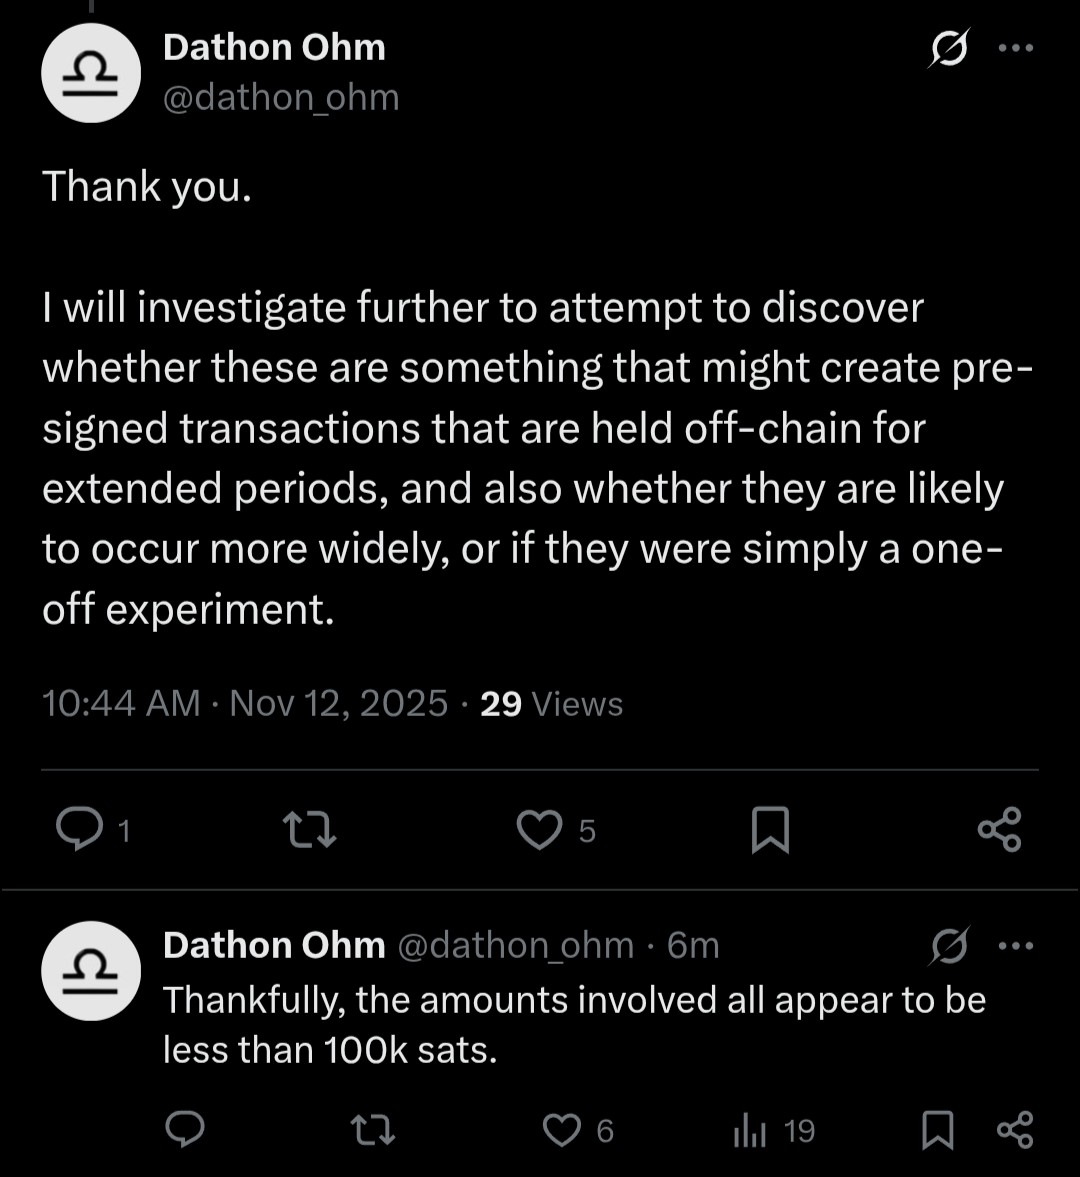Open the @dathon_ohm handle in main post
Screen dimensions: 1080x1177
click(281, 97)
